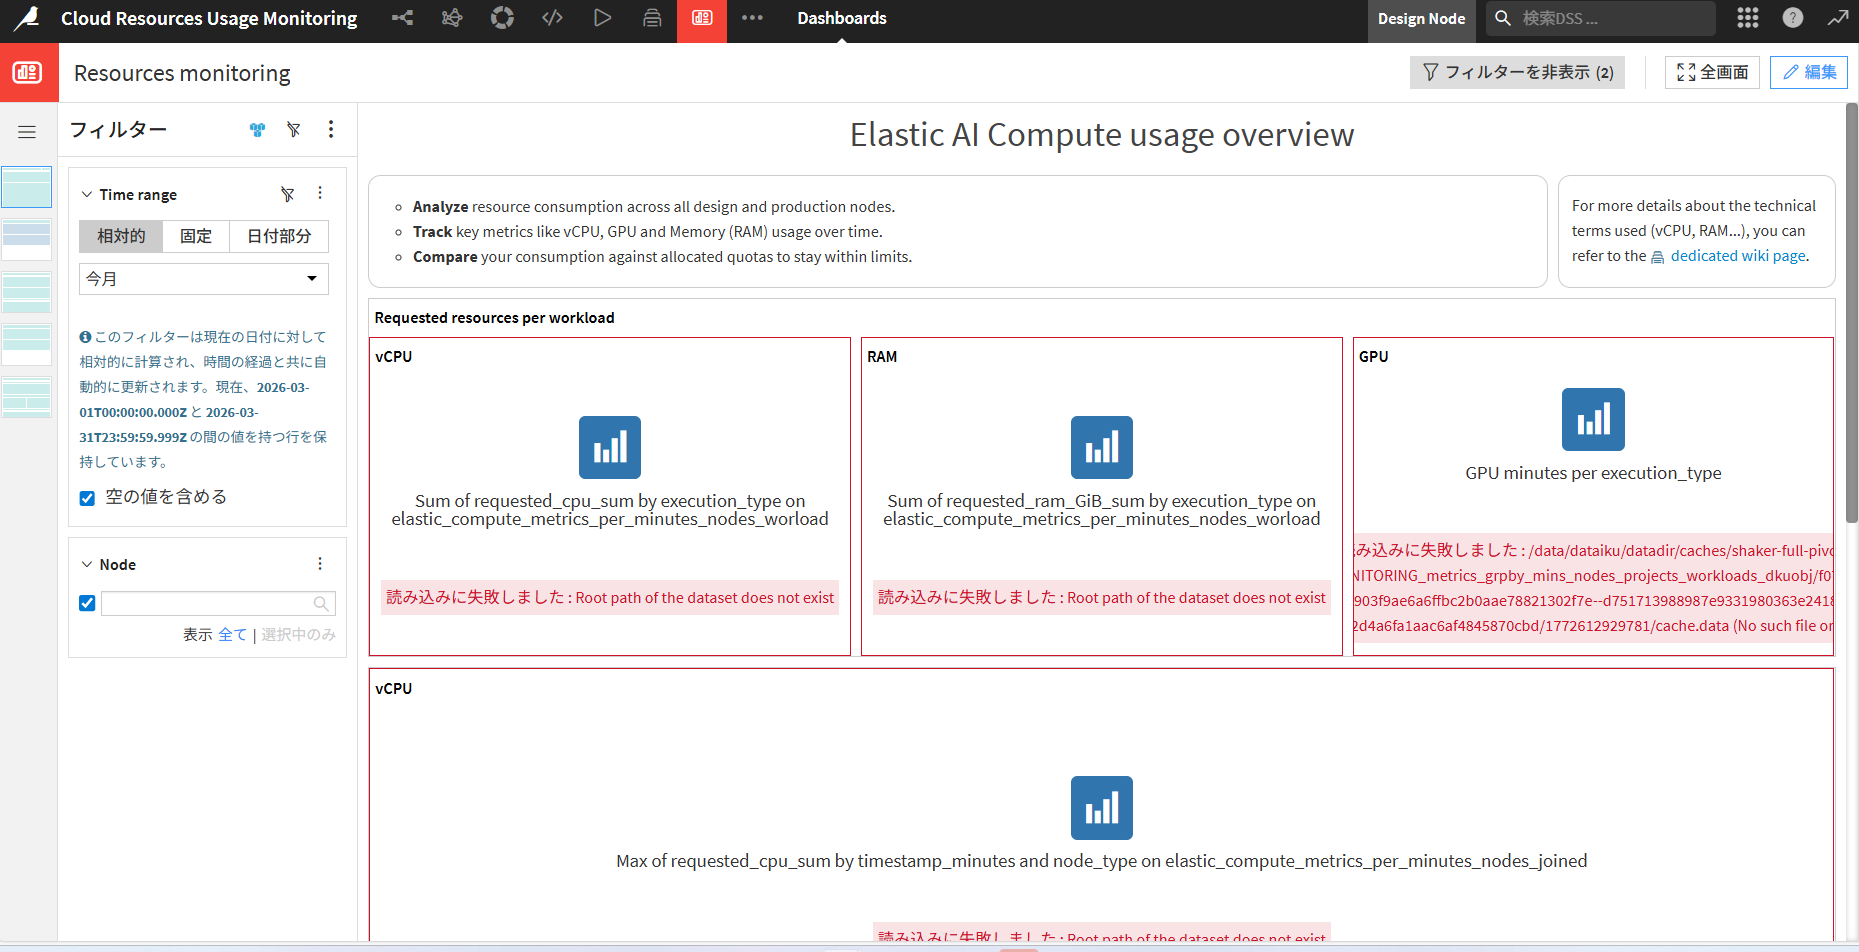
Task: Open the Flow icon in top bar
Action: click(402, 18)
